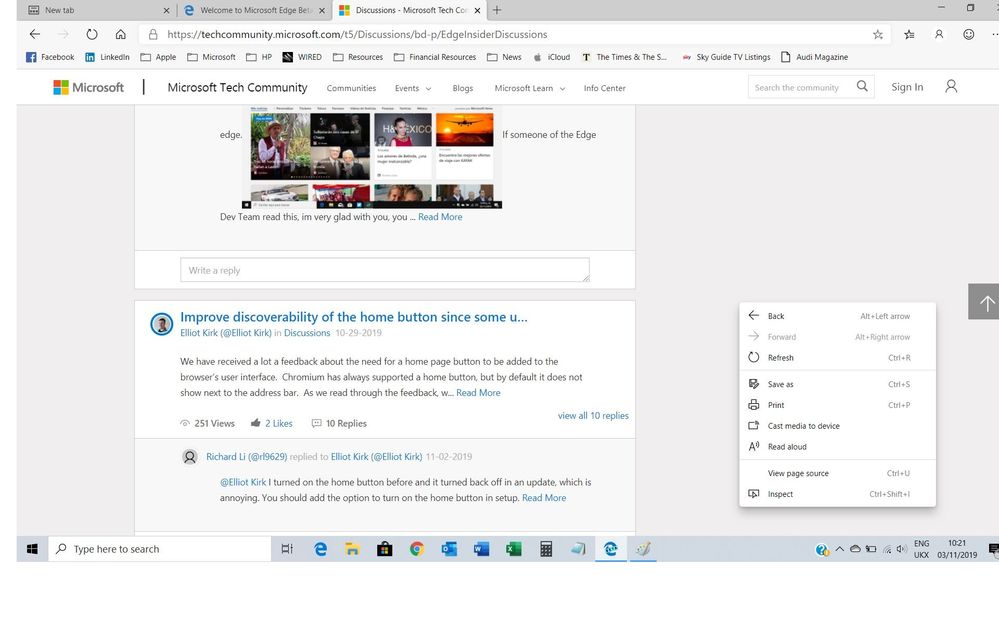Open the Audi Magazine bookmark
Image resolution: width=999 pixels, height=629 pixels.
point(814,57)
